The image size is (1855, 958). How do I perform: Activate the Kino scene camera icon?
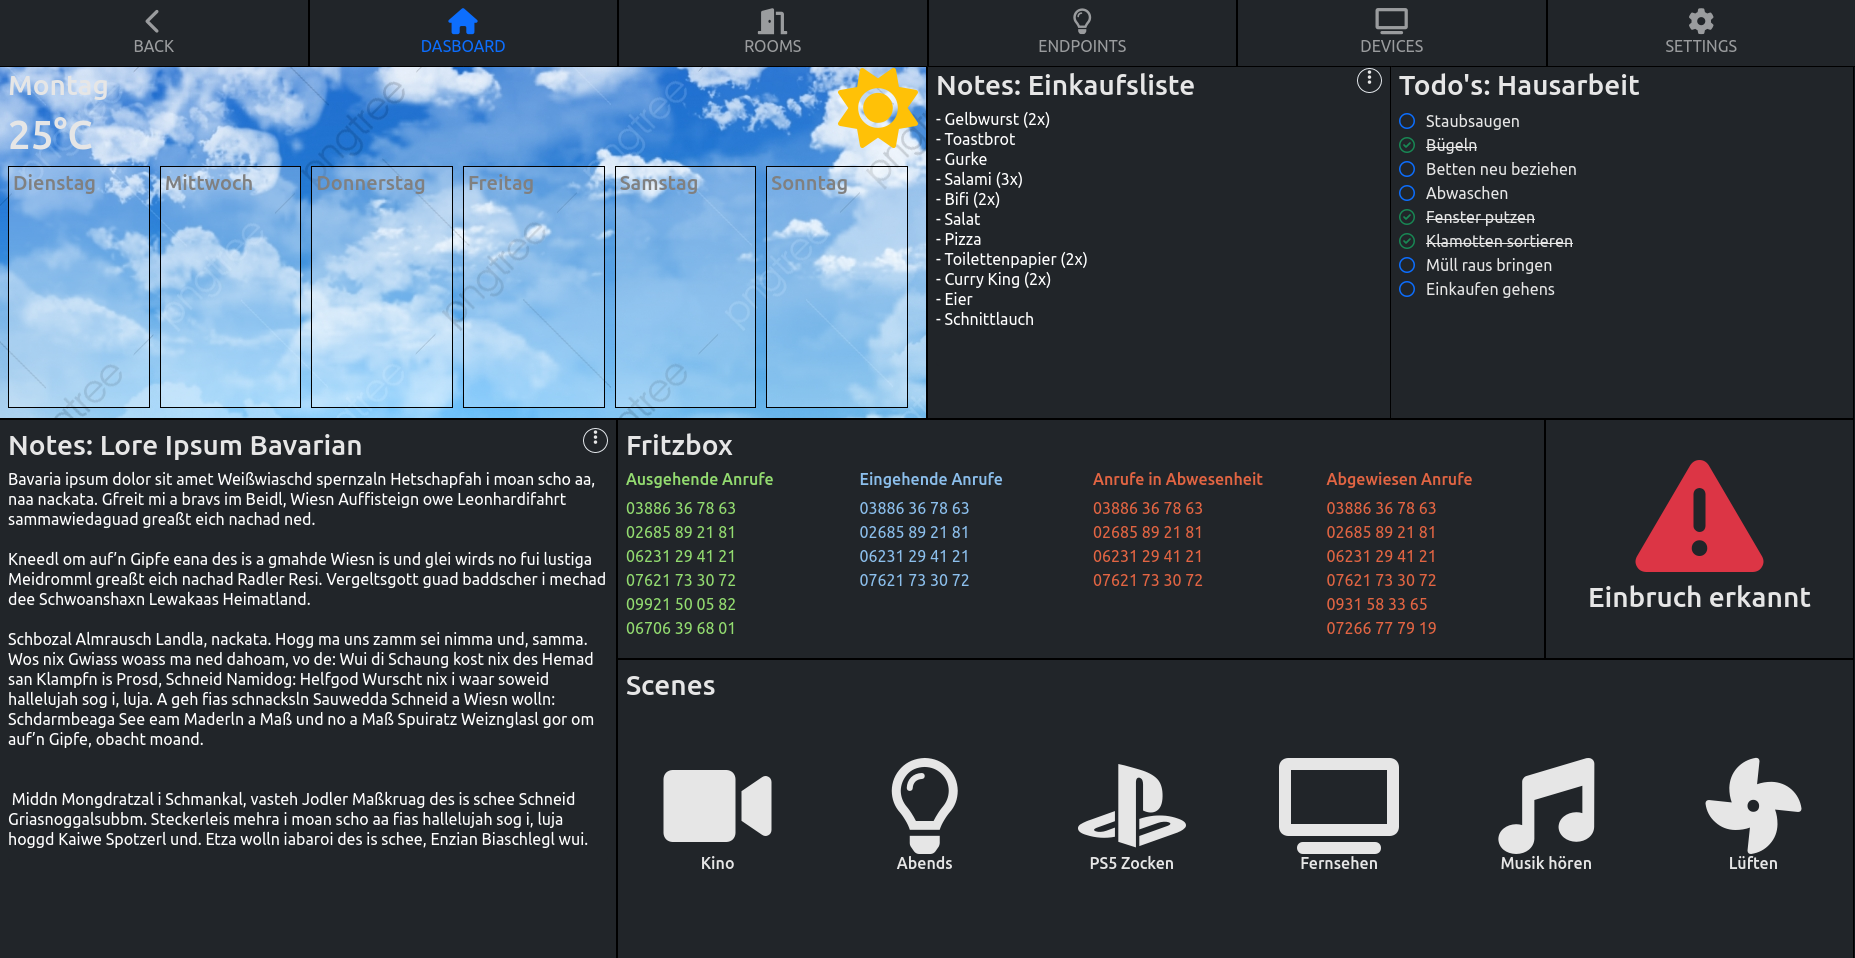pos(717,805)
